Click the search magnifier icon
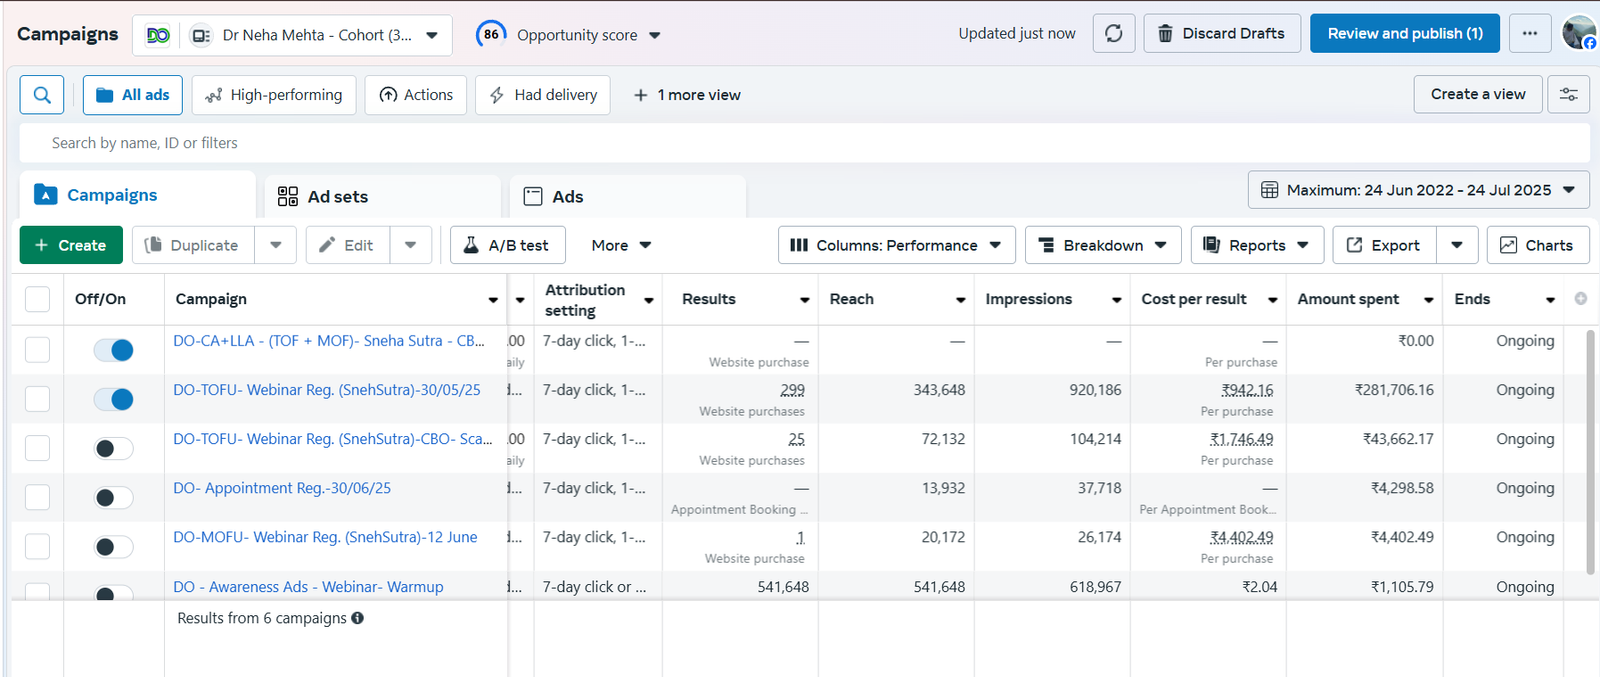 tap(42, 95)
